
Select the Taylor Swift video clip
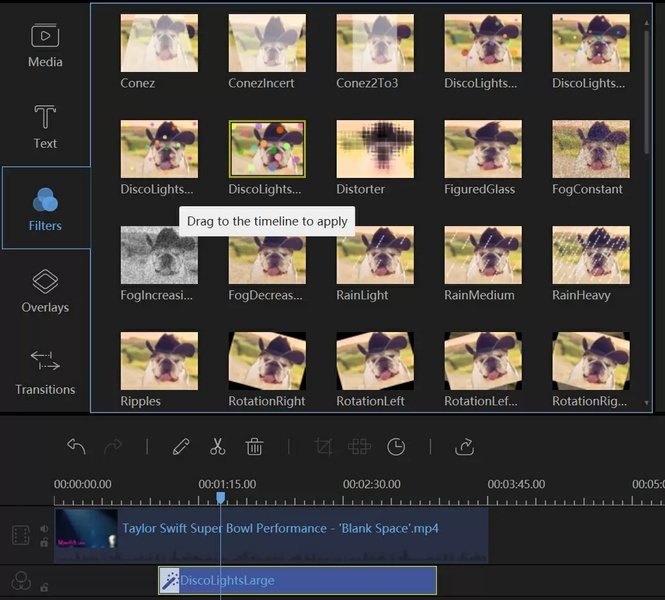271,535
